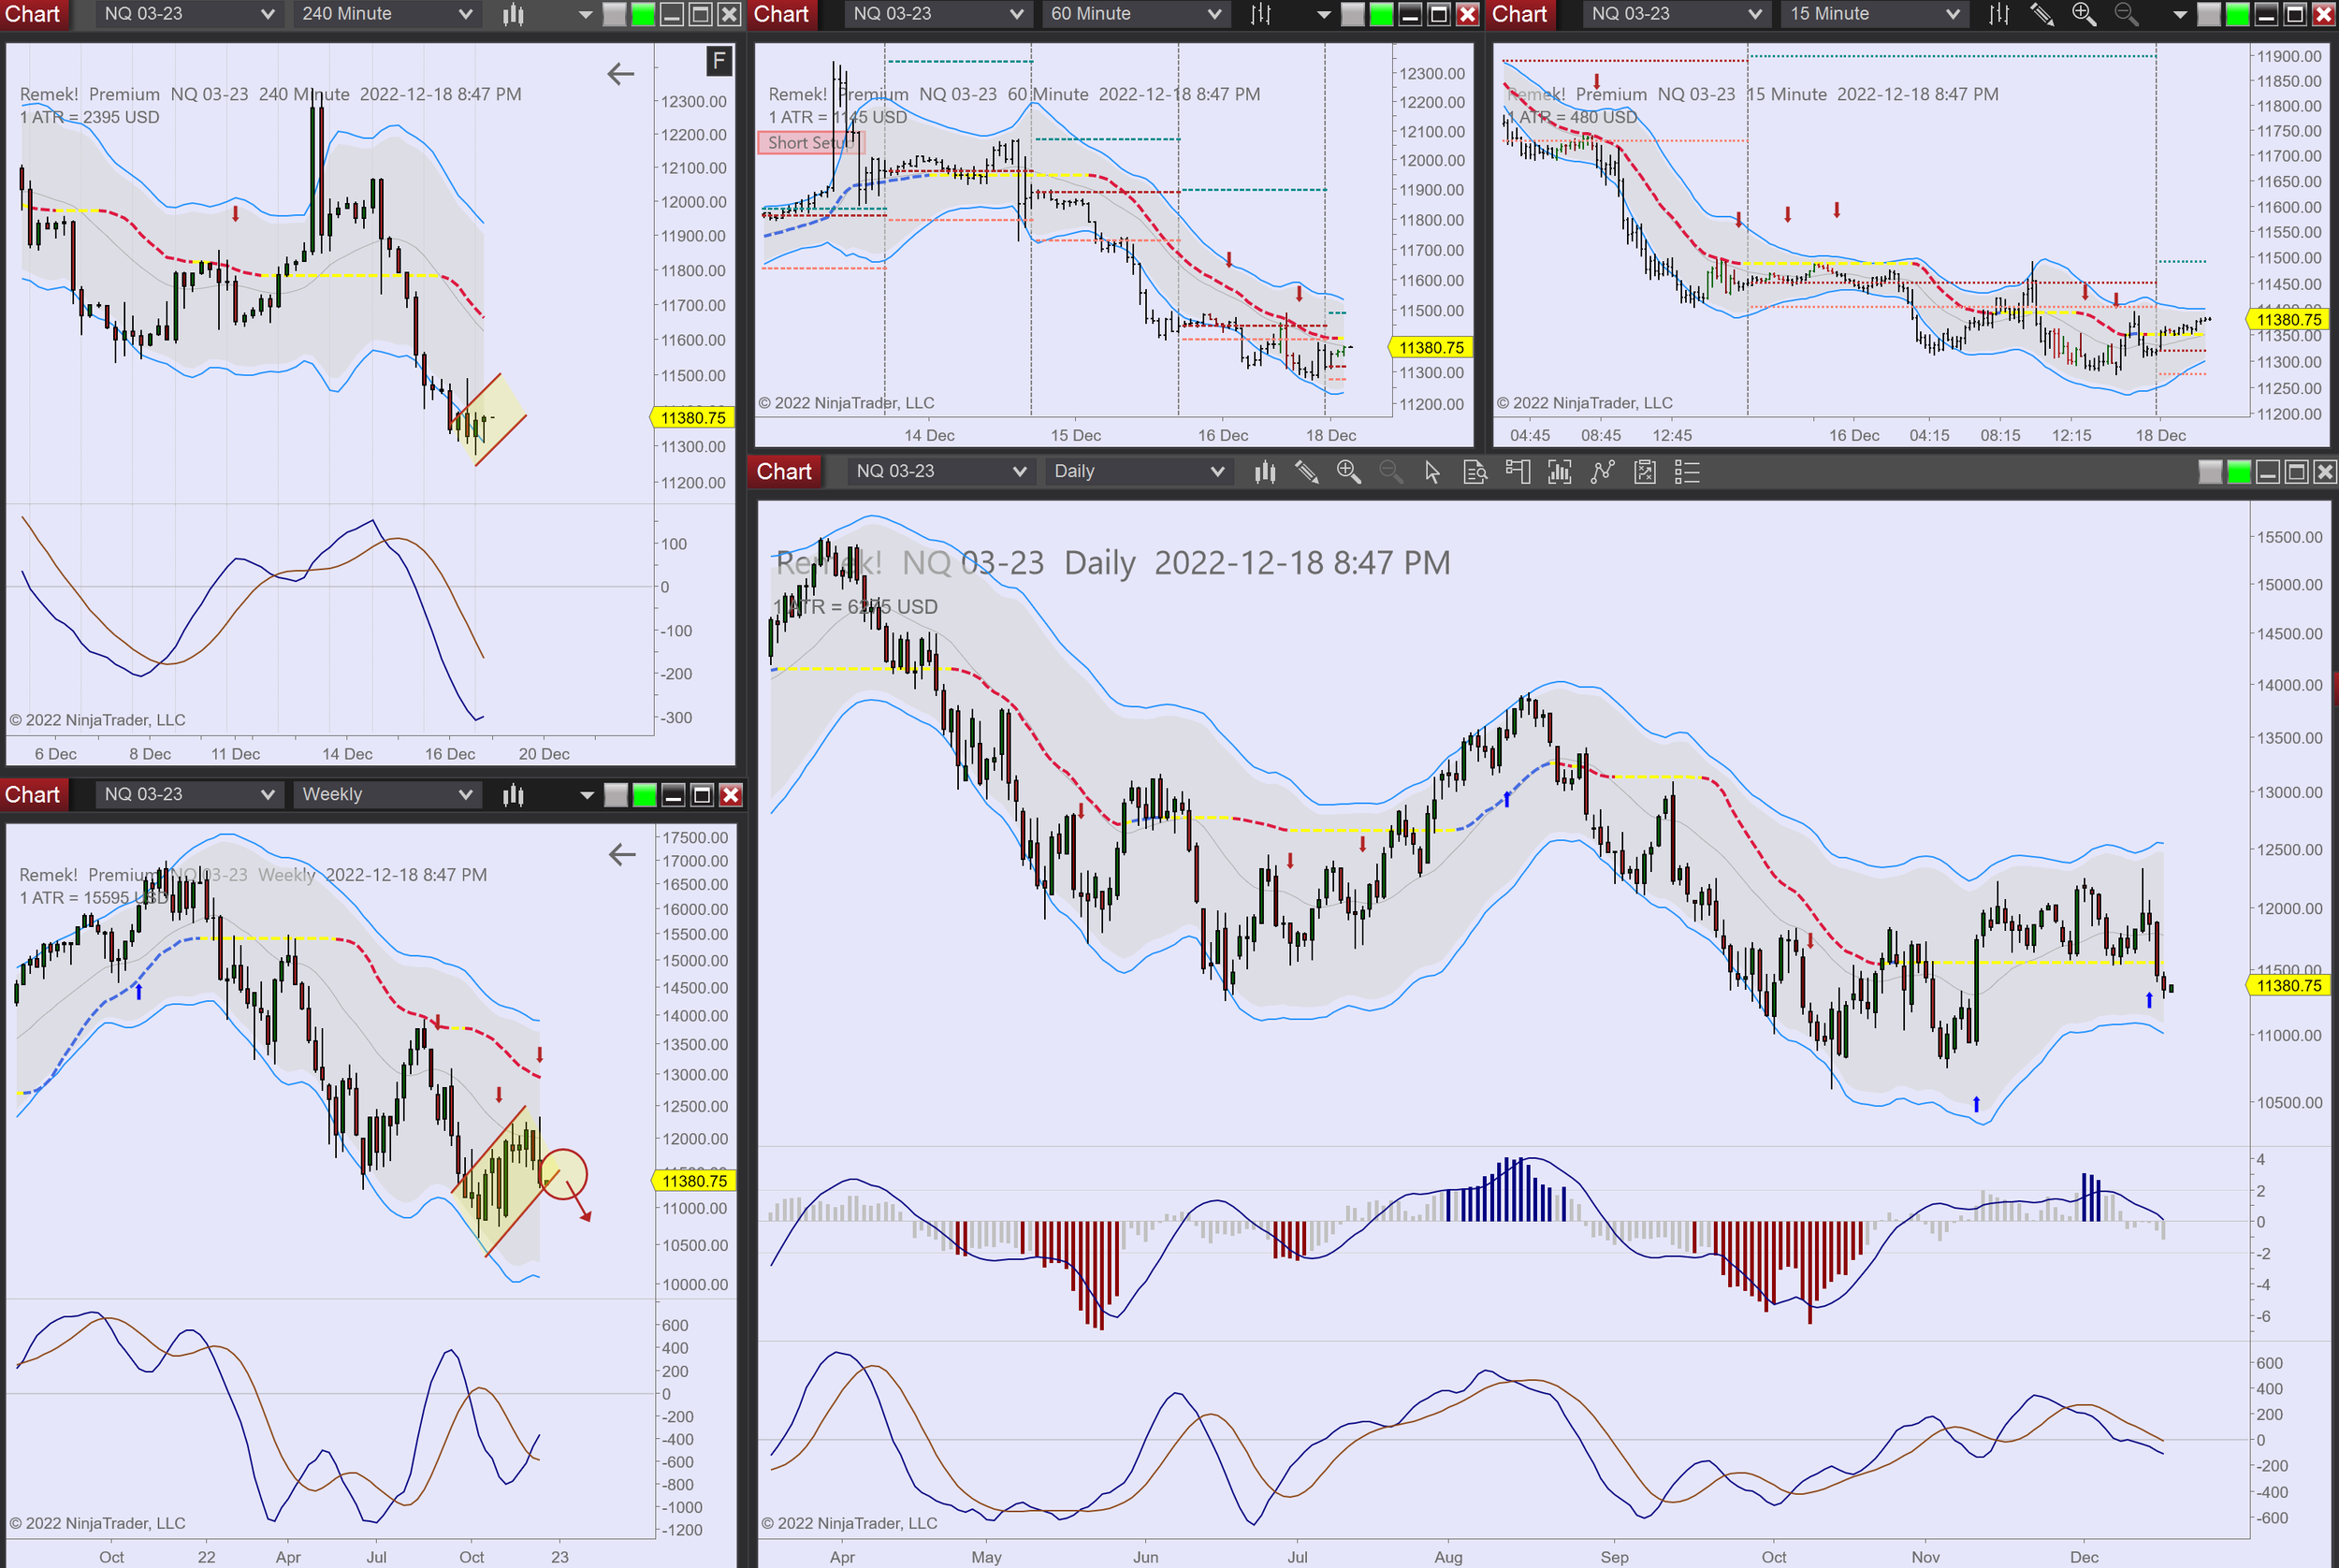Click Chart tab of the Weekly window
2339x1568 pixels.
33,795
